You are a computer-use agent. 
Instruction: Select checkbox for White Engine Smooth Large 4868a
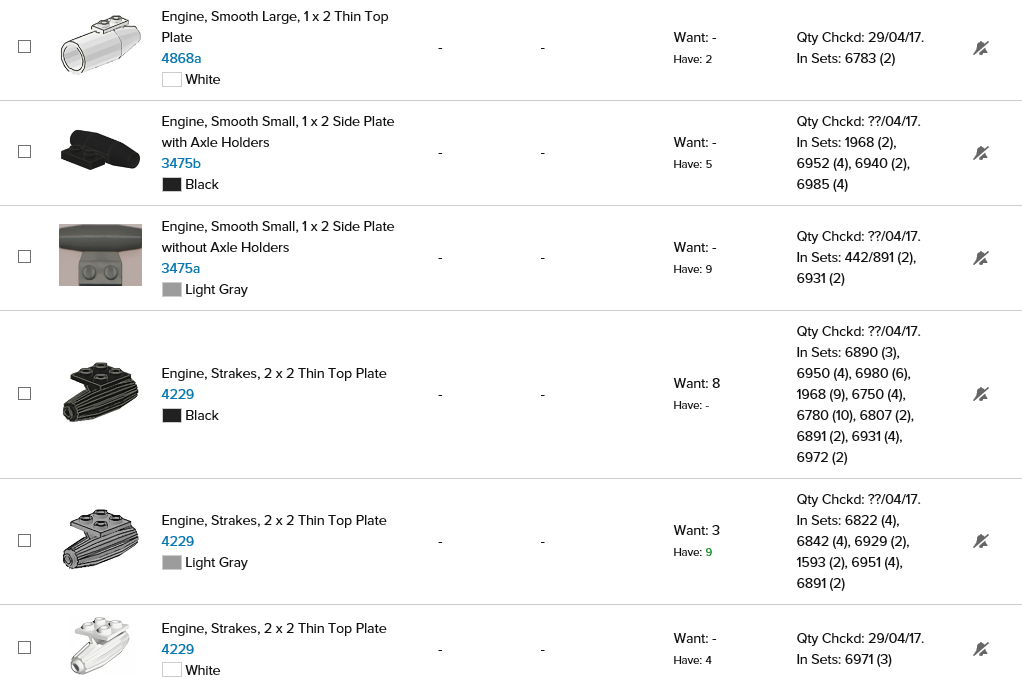[x=25, y=47]
